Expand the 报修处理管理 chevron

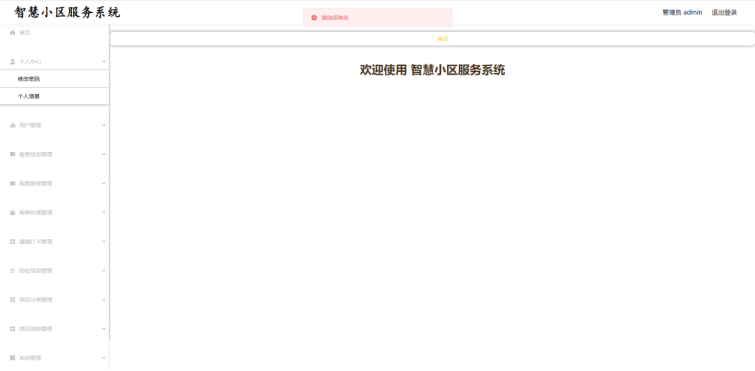[x=104, y=213]
